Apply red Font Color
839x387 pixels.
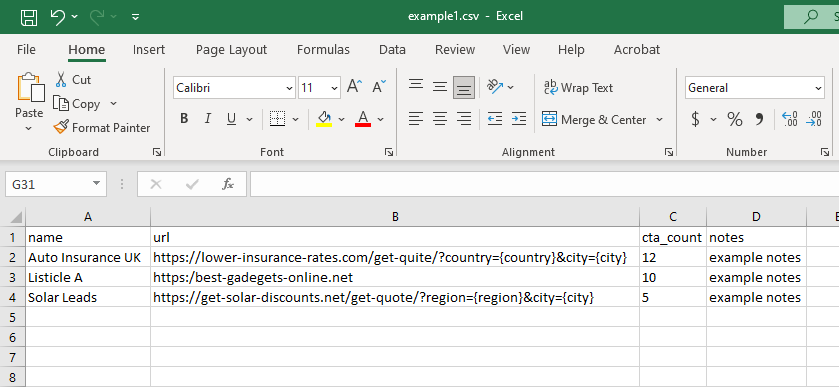(363, 119)
